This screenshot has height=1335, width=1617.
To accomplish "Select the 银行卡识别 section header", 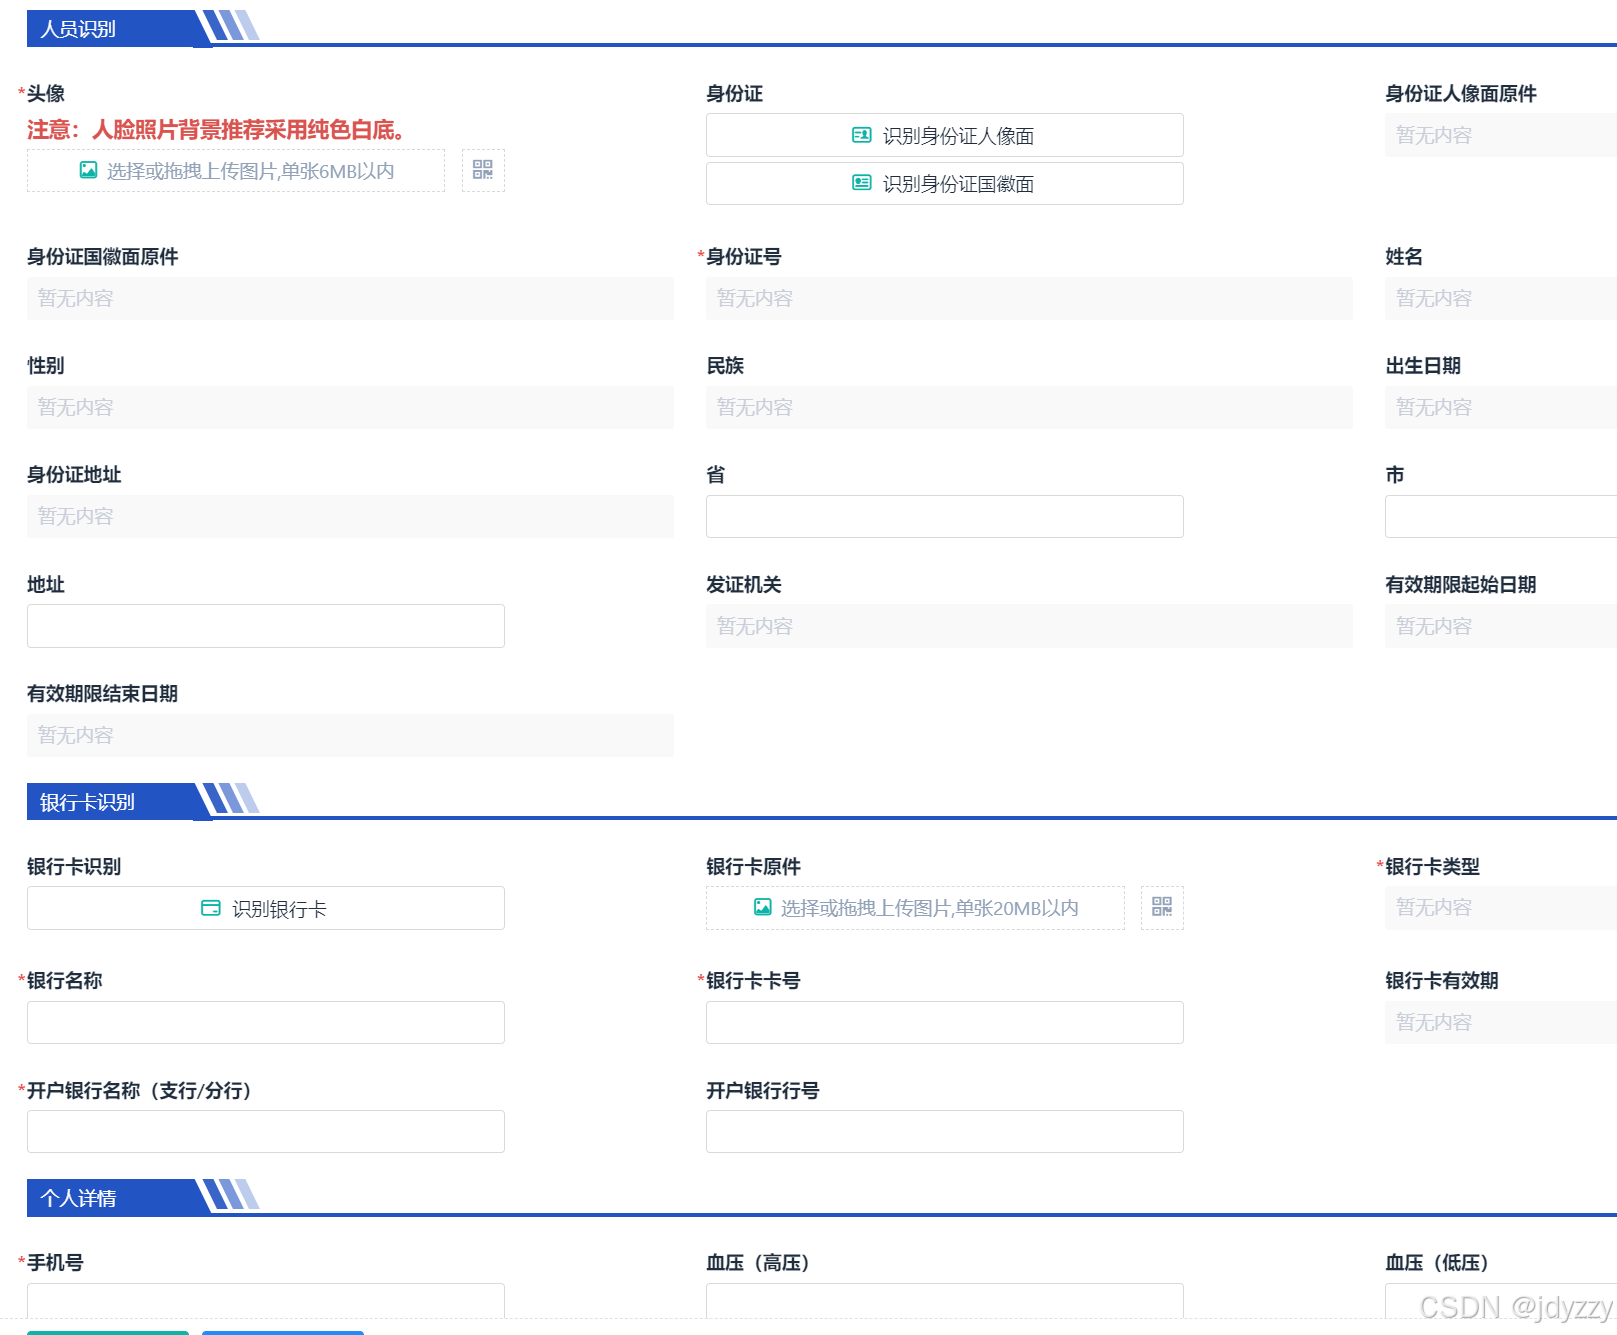I will point(87,802).
